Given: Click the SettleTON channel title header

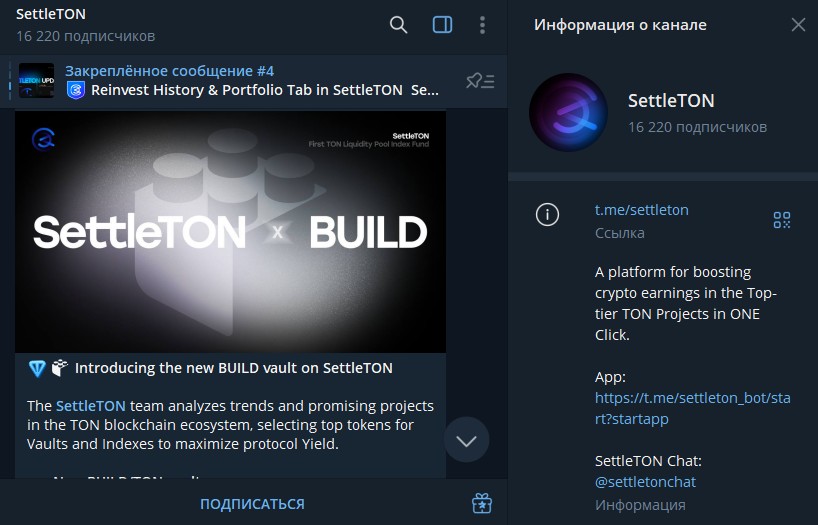Looking at the screenshot, I should point(51,14).
